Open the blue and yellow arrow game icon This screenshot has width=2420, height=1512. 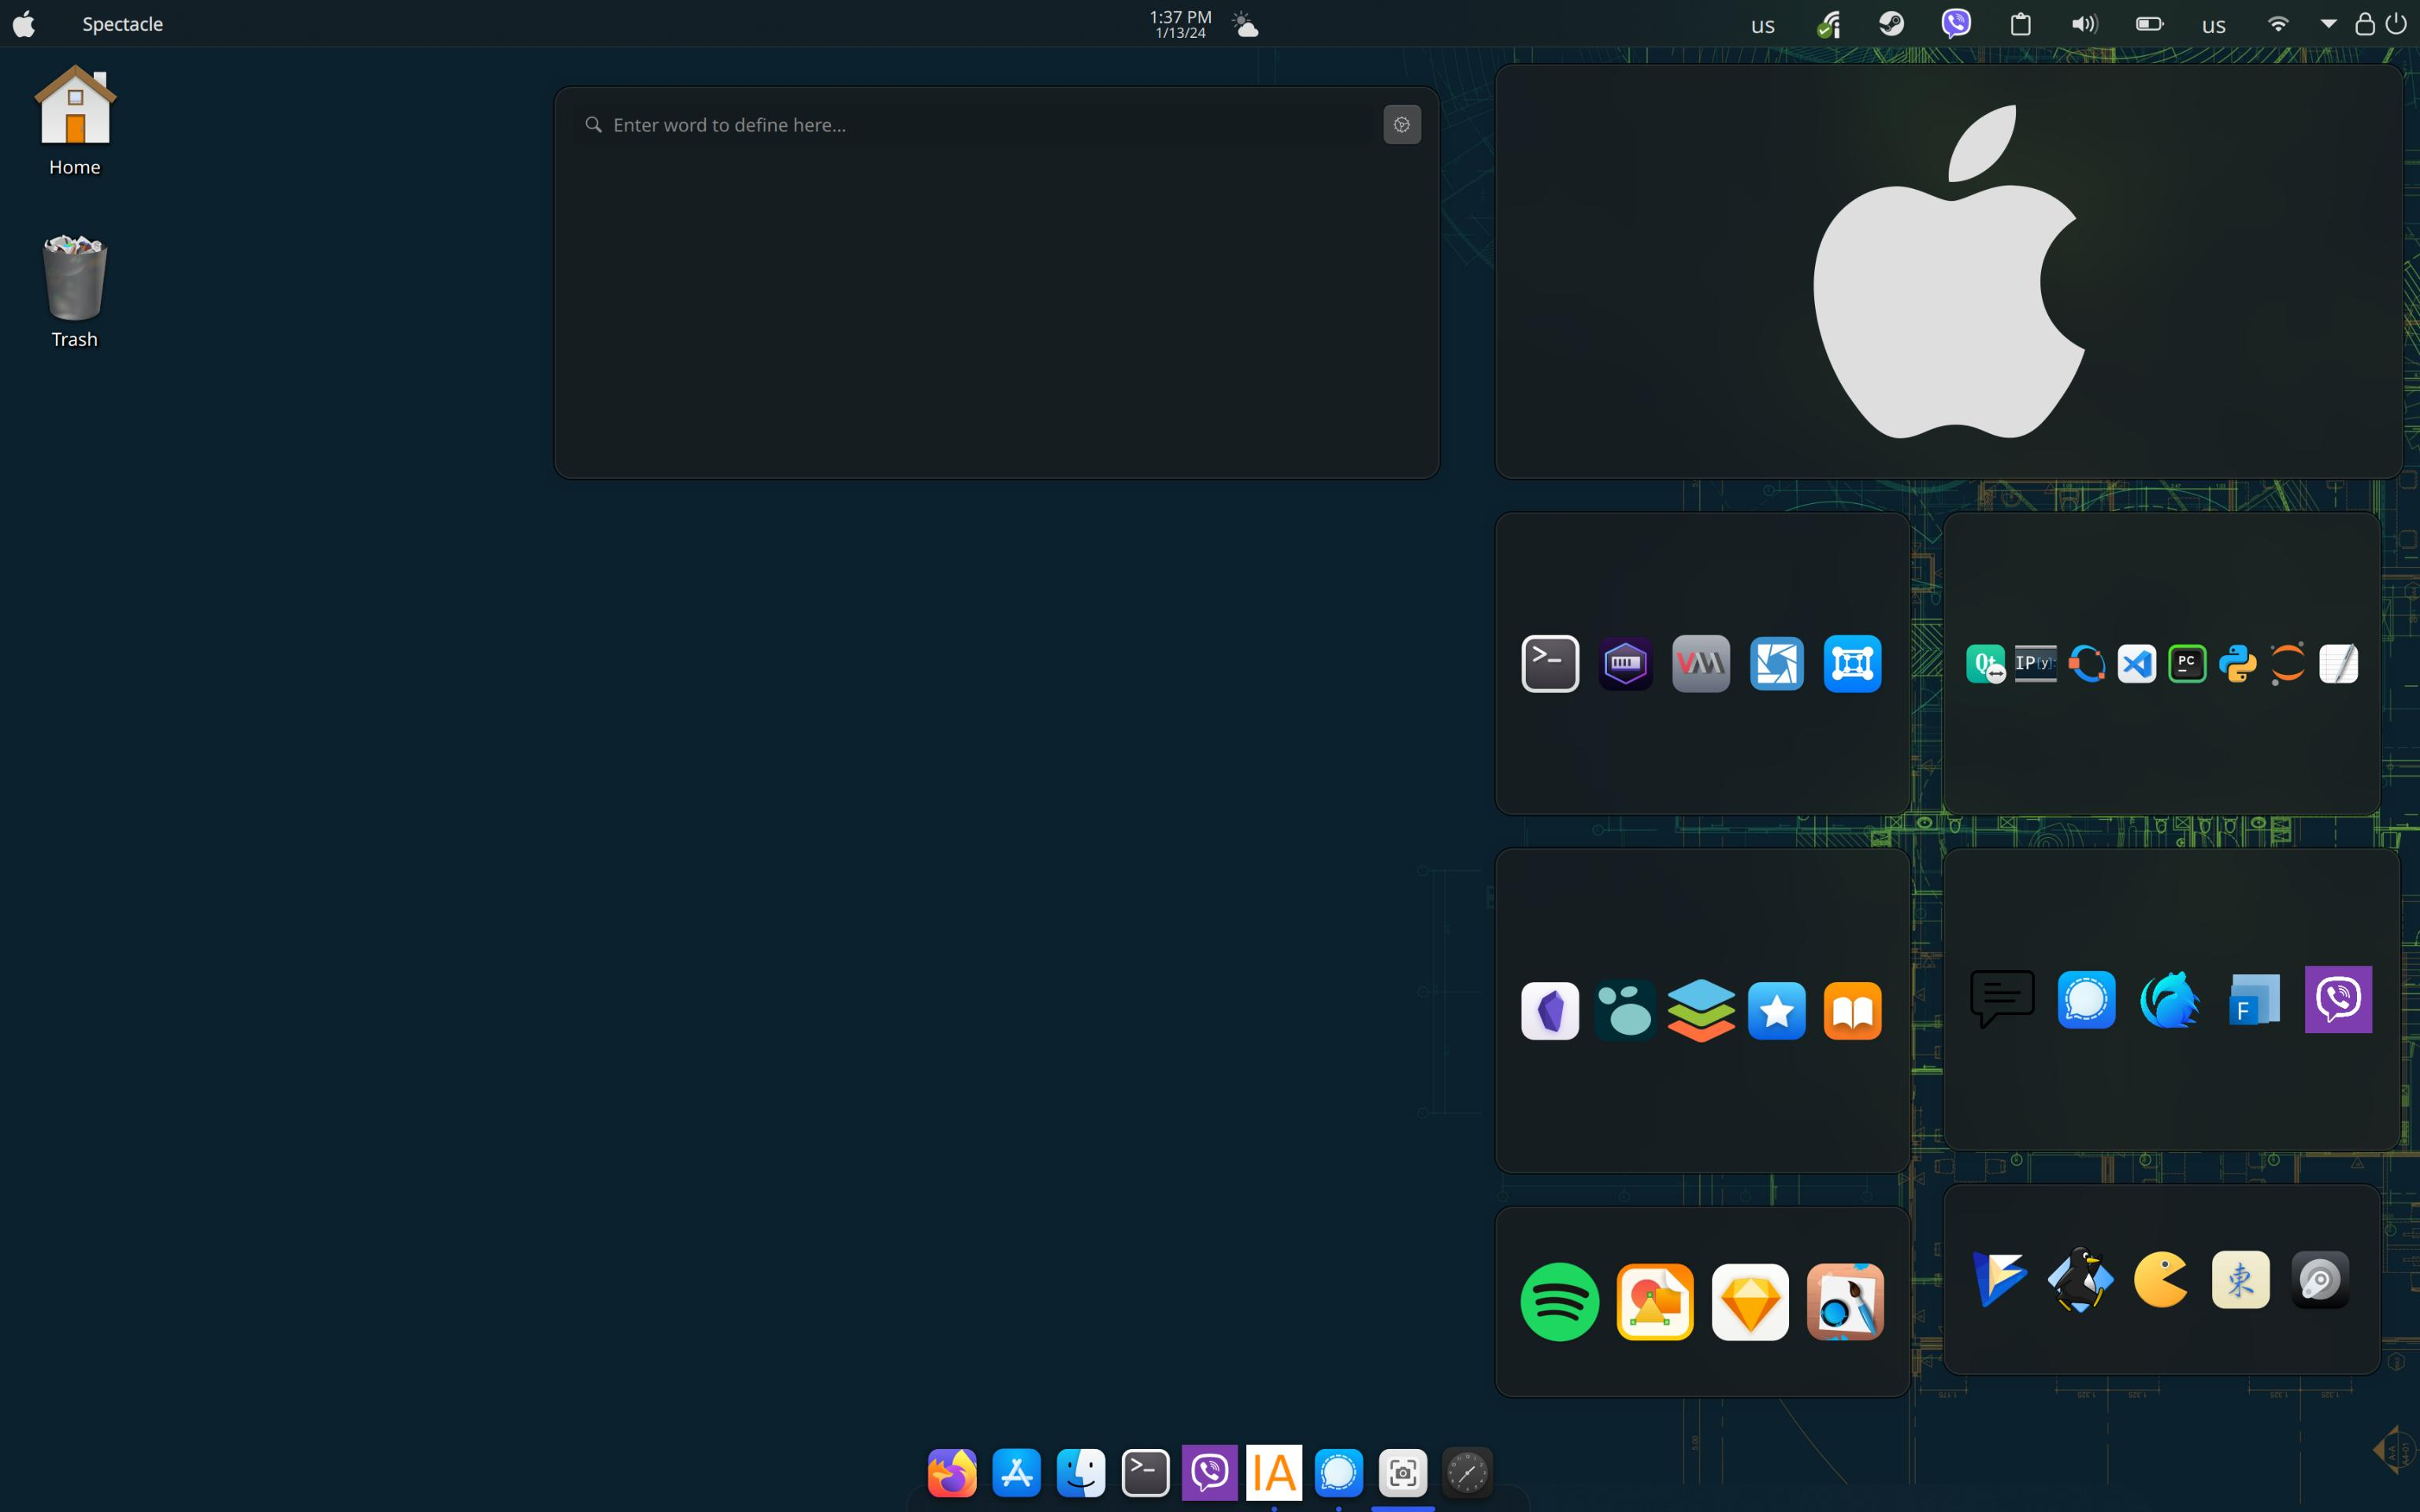(1999, 1278)
